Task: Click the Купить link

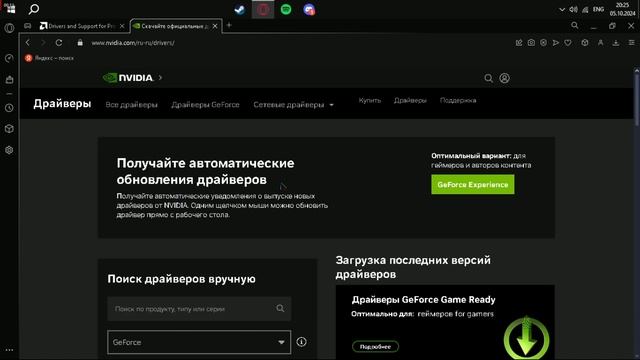Action: pos(370,100)
